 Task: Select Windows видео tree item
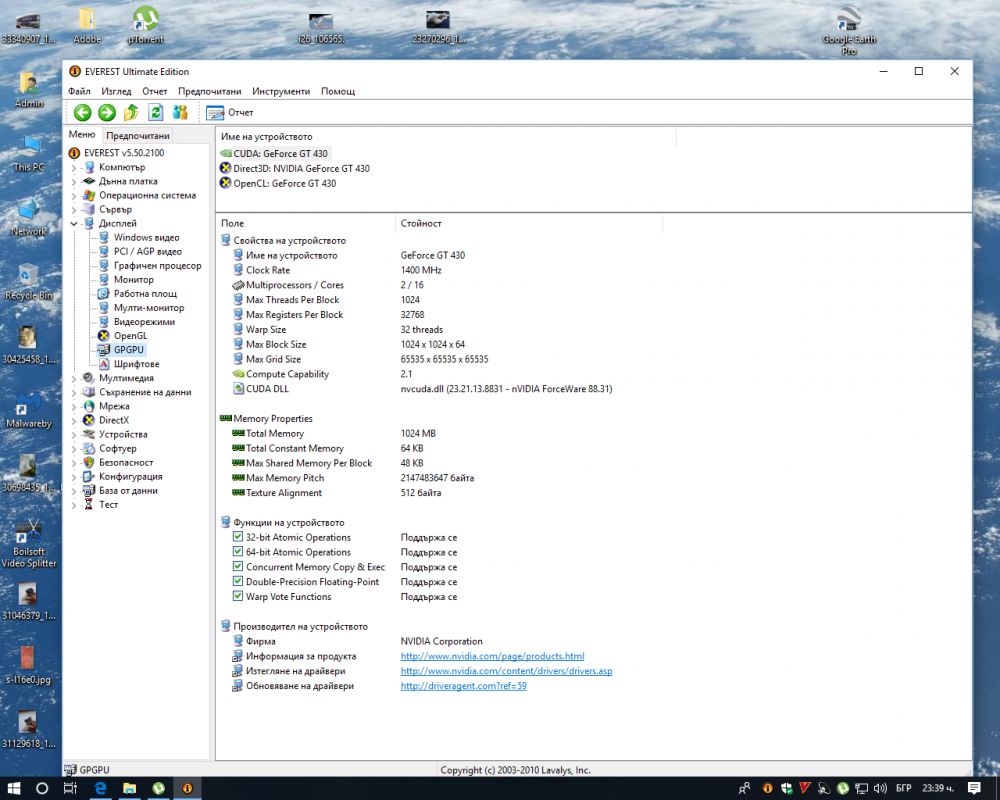pos(146,237)
